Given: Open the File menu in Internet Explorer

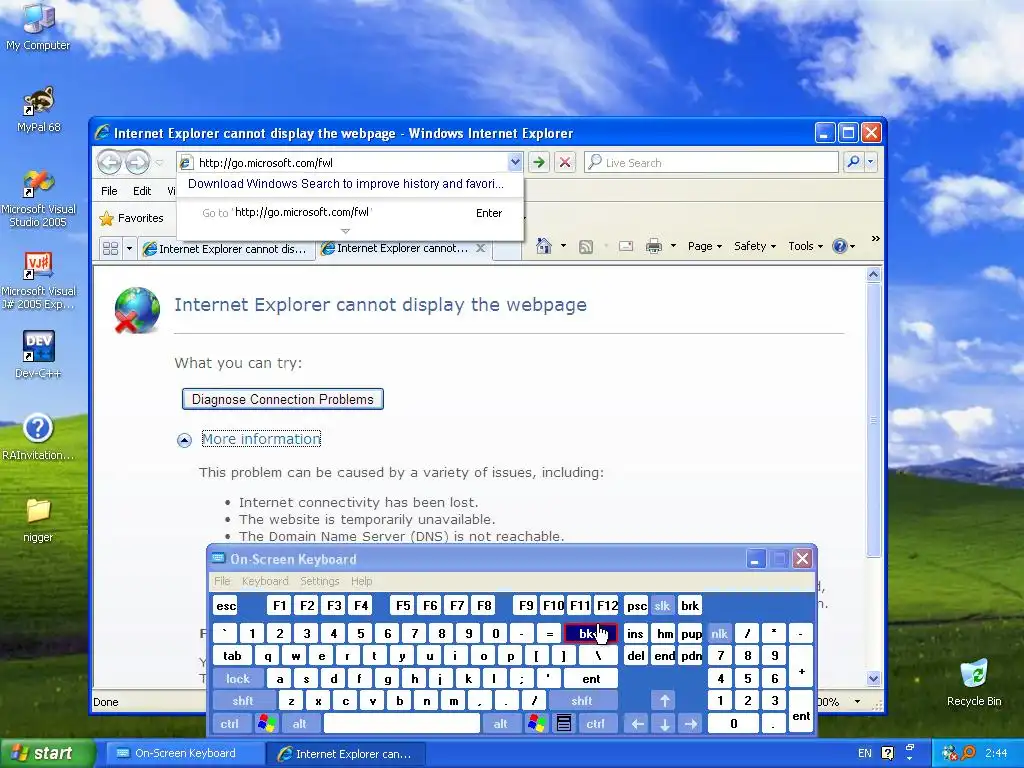Looking at the screenshot, I should (x=109, y=191).
